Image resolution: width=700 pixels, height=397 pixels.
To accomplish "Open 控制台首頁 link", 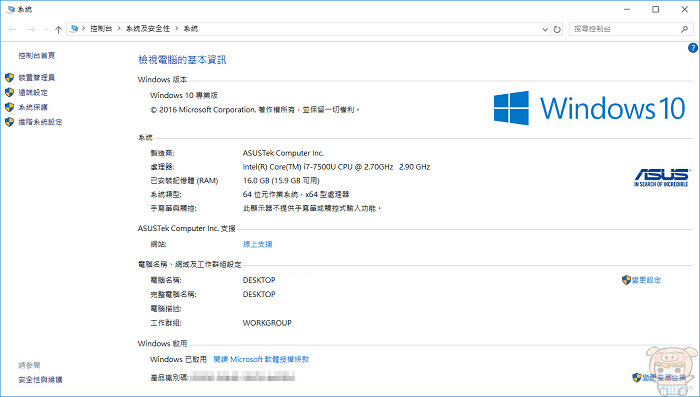I will click(37, 55).
